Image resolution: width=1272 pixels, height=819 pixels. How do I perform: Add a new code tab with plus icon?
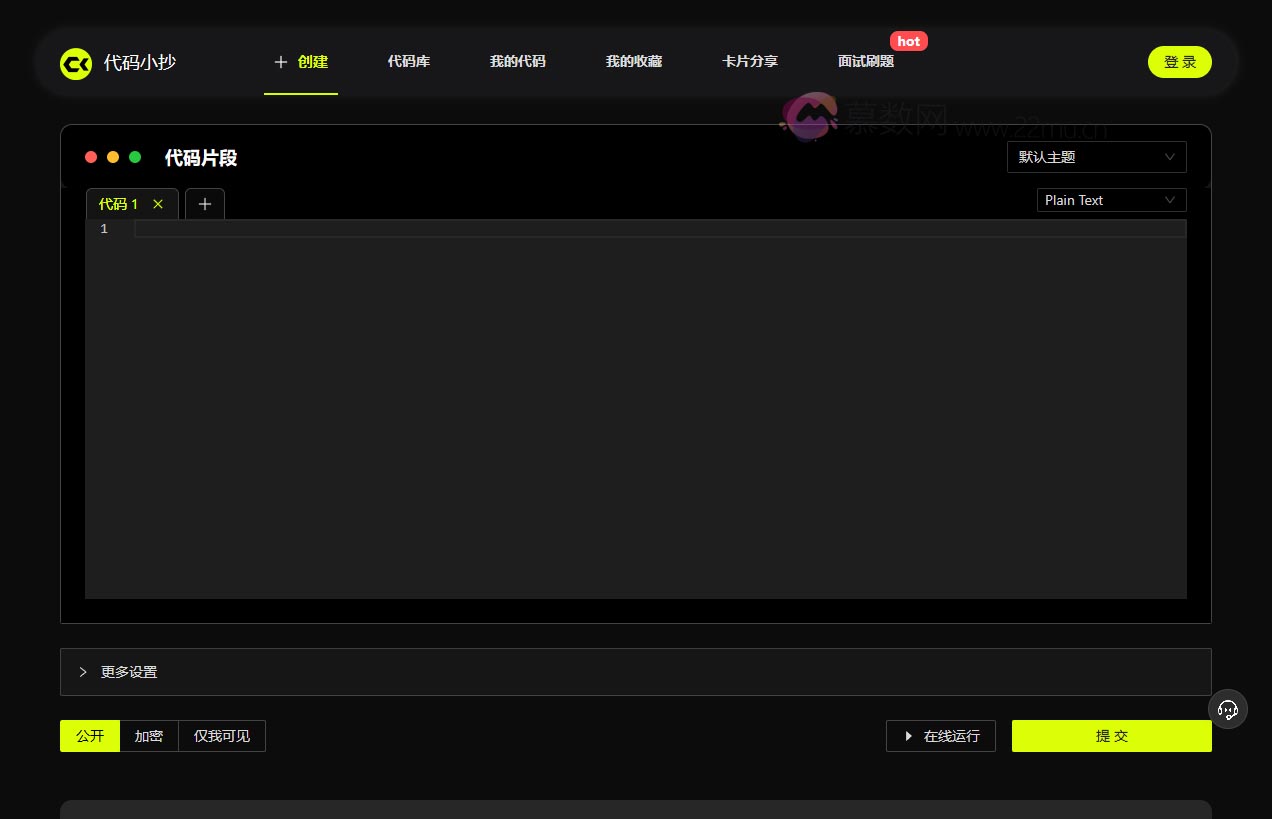(x=205, y=204)
